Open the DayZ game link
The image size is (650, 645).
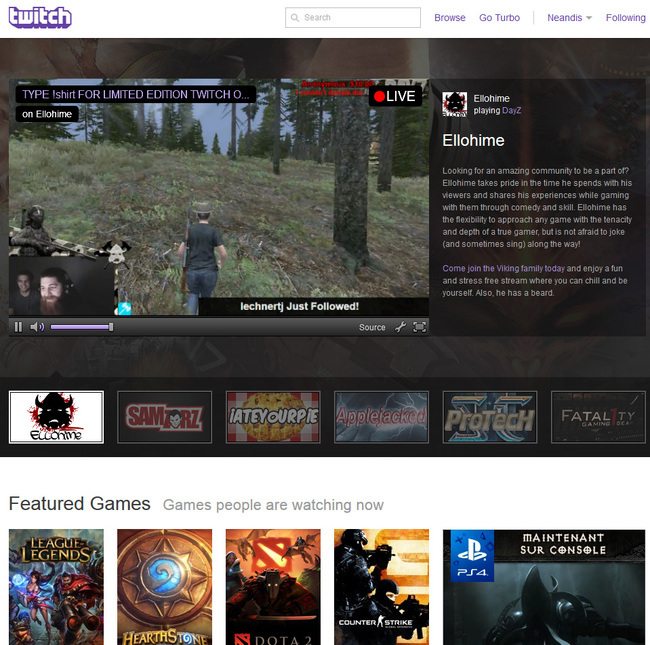coord(512,111)
